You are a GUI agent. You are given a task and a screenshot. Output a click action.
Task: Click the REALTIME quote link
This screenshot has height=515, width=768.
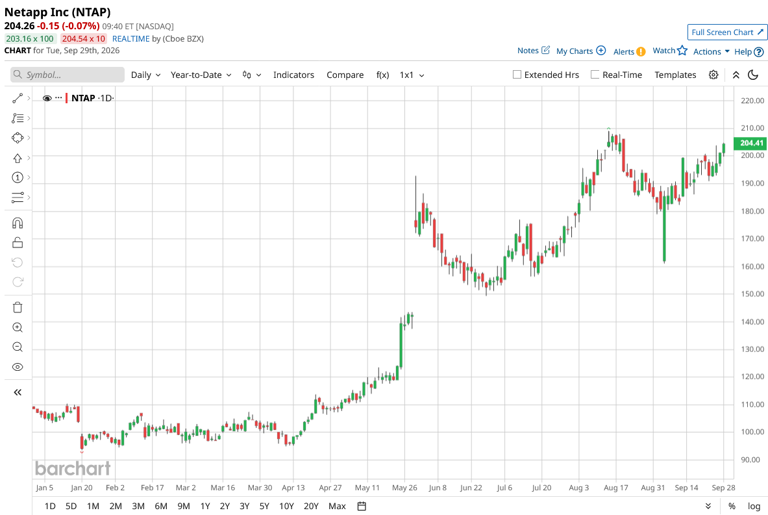point(131,39)
